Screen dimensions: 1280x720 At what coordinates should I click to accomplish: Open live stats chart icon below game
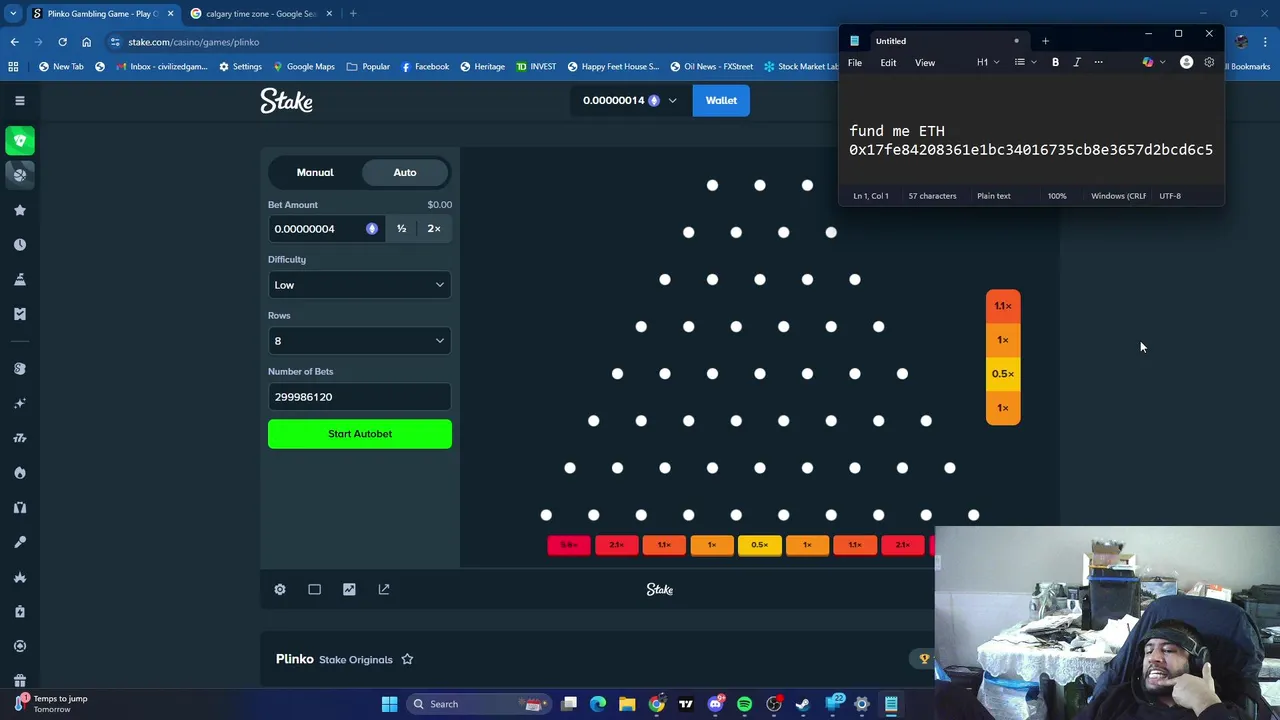click(x=349, y=589)
